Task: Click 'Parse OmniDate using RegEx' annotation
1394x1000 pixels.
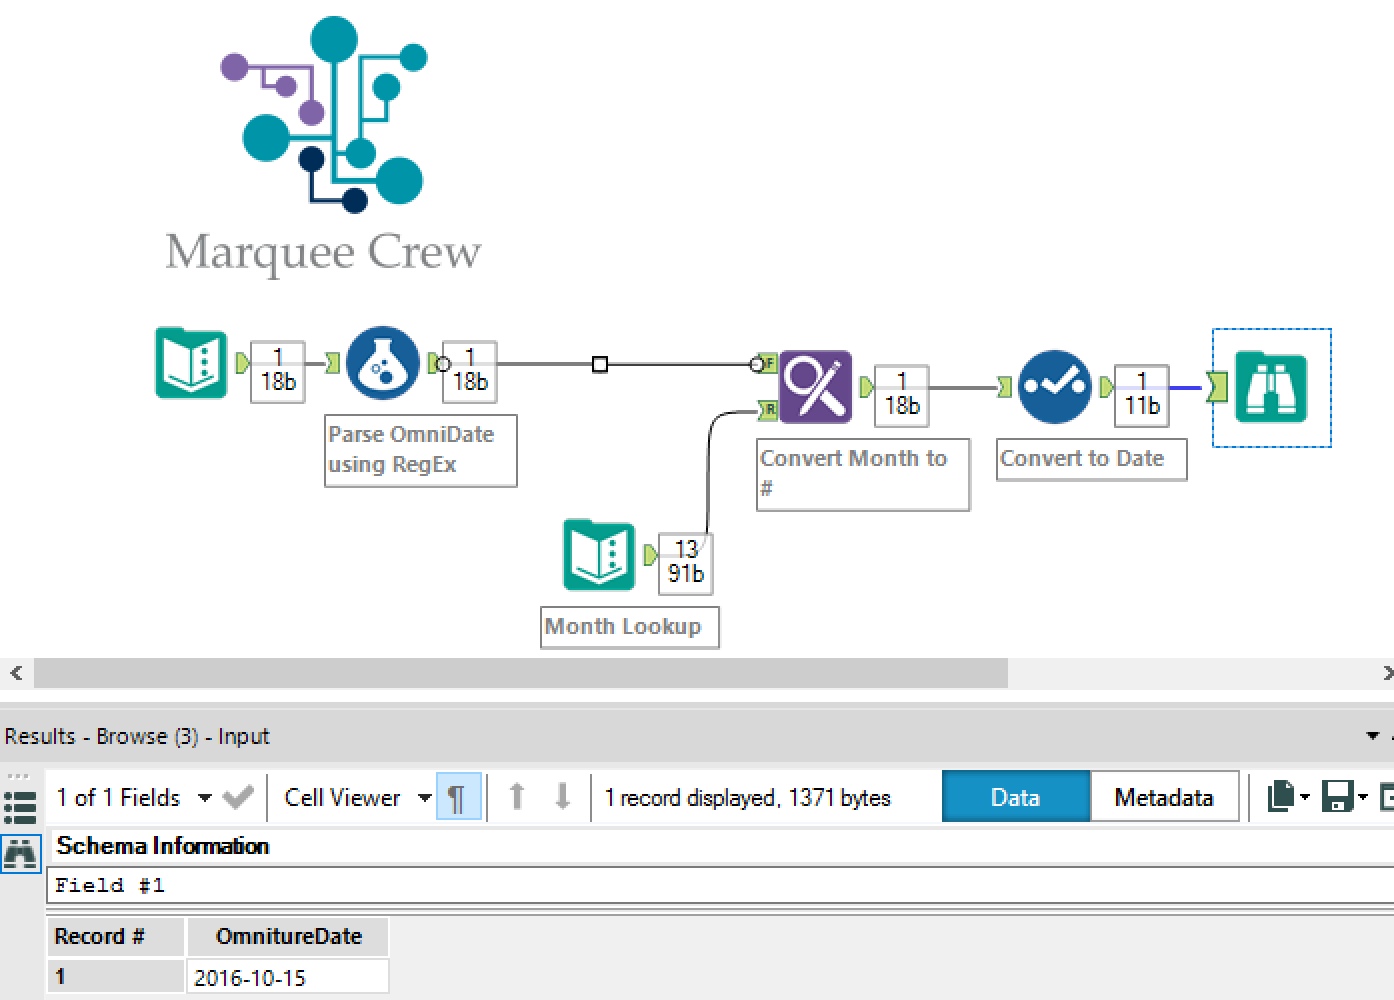Action: tap(421, 451)
